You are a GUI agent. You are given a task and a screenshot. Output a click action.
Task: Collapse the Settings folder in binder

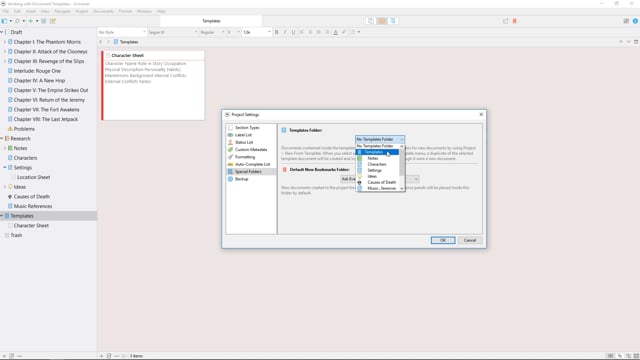click(x=5, y=167)
